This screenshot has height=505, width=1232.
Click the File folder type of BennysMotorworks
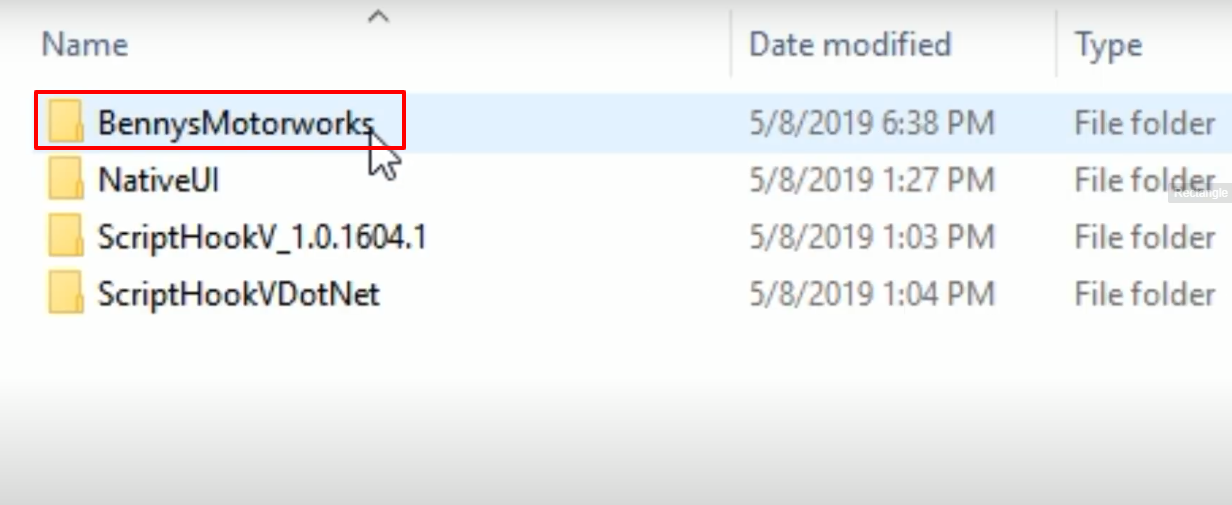click(x=1144, y=122)
